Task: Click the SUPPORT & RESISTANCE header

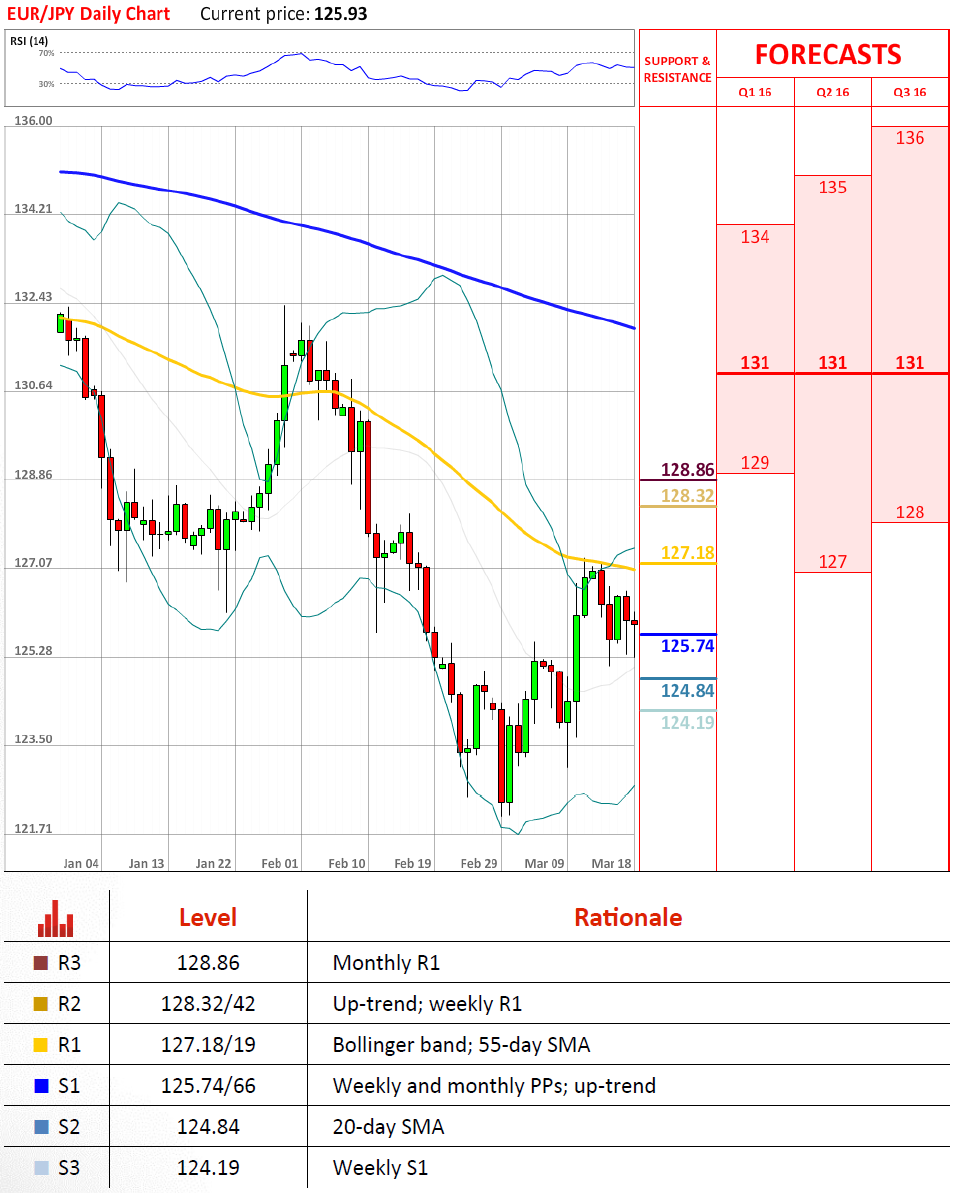Action: coord(677,69)
